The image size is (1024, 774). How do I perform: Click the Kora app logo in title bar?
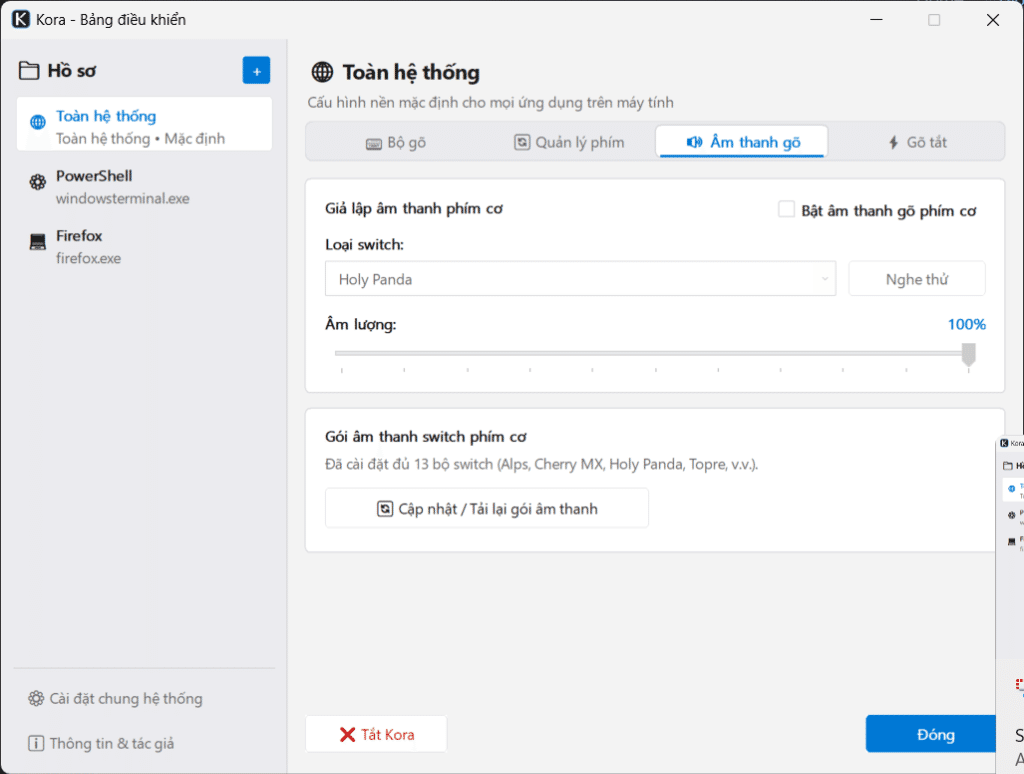pyautogui.click(x=20, y=19)
